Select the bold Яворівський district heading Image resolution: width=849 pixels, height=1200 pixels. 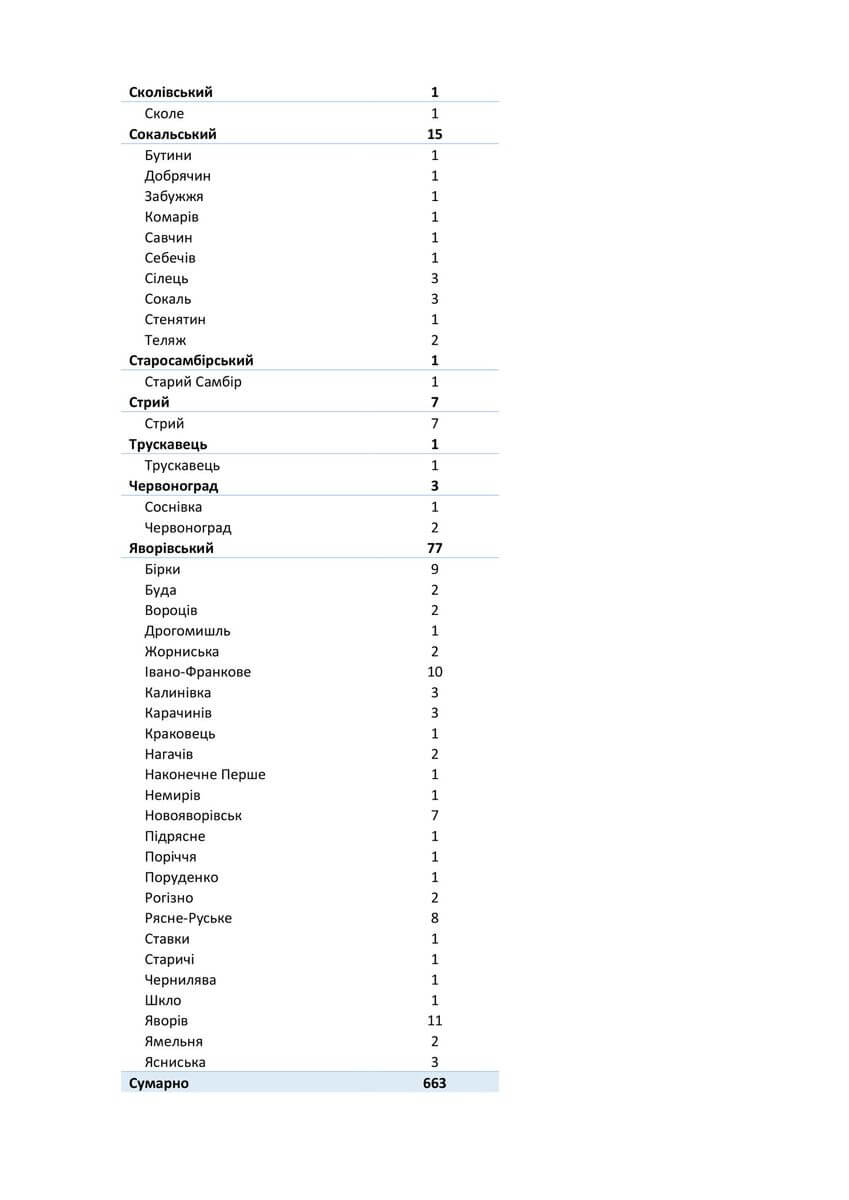click(x=171, y=548)
